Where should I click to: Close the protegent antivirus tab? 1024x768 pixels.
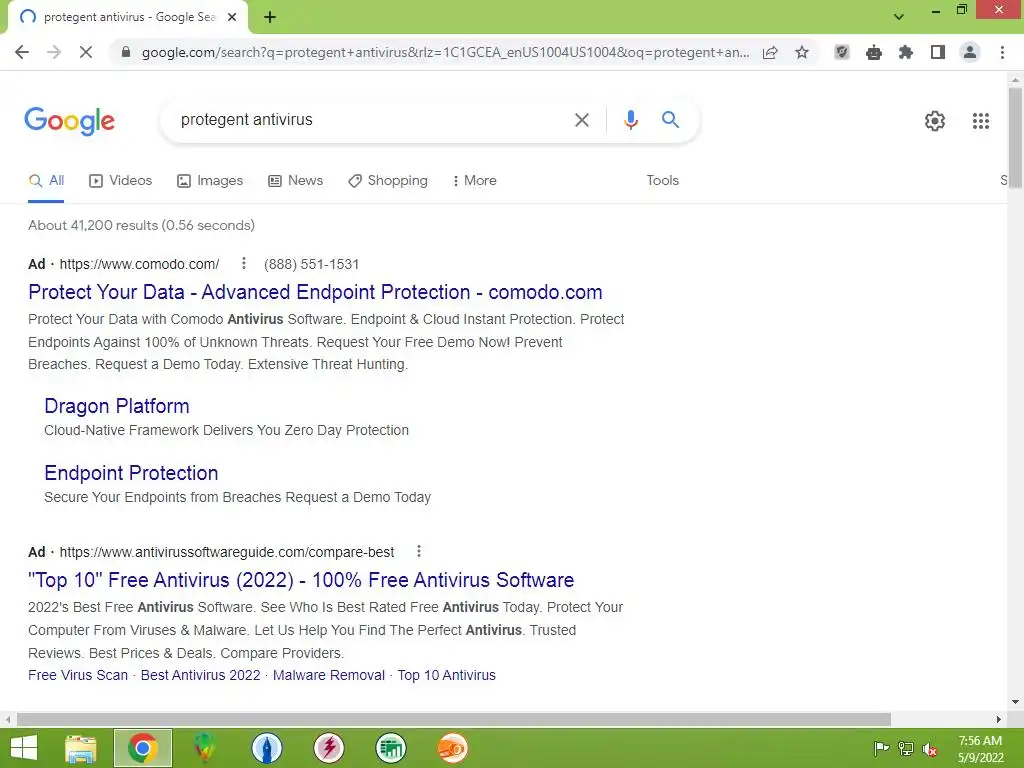point(232,18)
